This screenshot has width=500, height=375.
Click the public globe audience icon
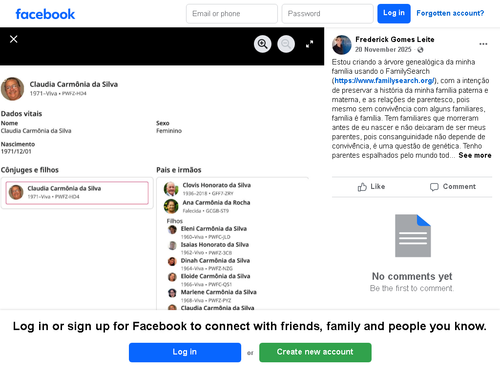[x=420, y=50]
